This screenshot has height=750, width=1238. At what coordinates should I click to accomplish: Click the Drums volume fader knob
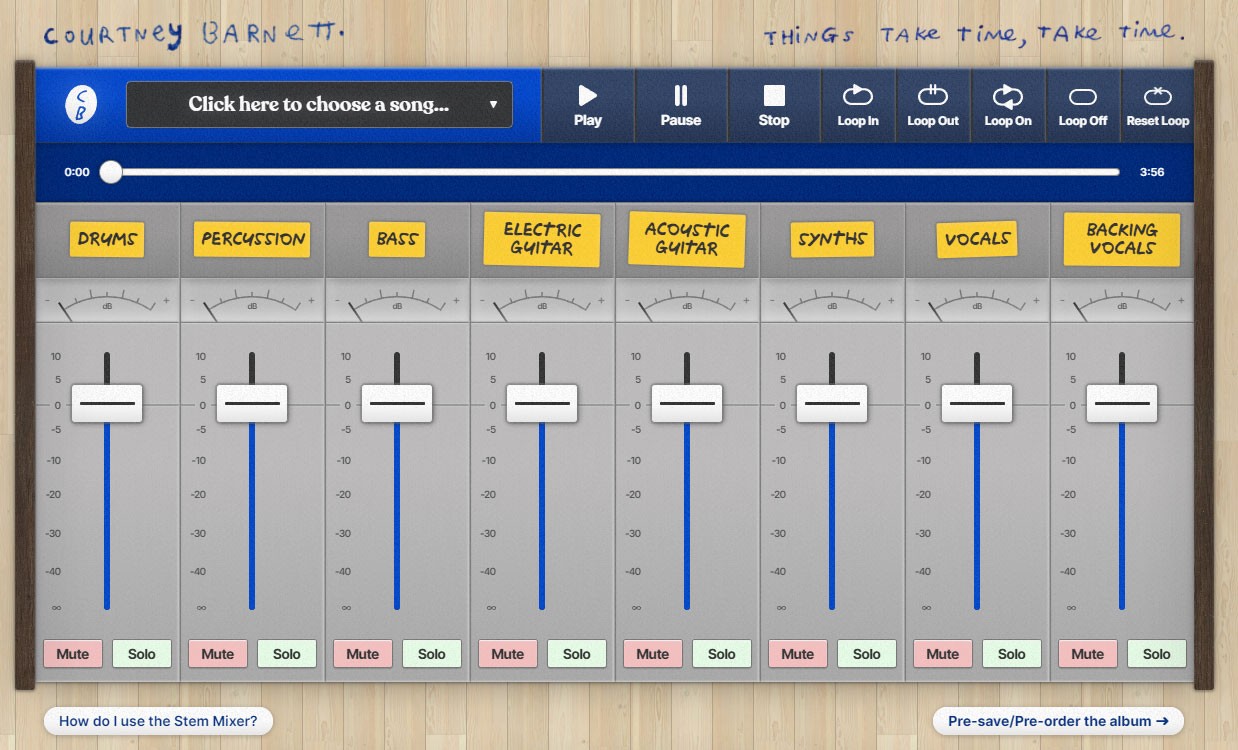(x=107, y=404)
